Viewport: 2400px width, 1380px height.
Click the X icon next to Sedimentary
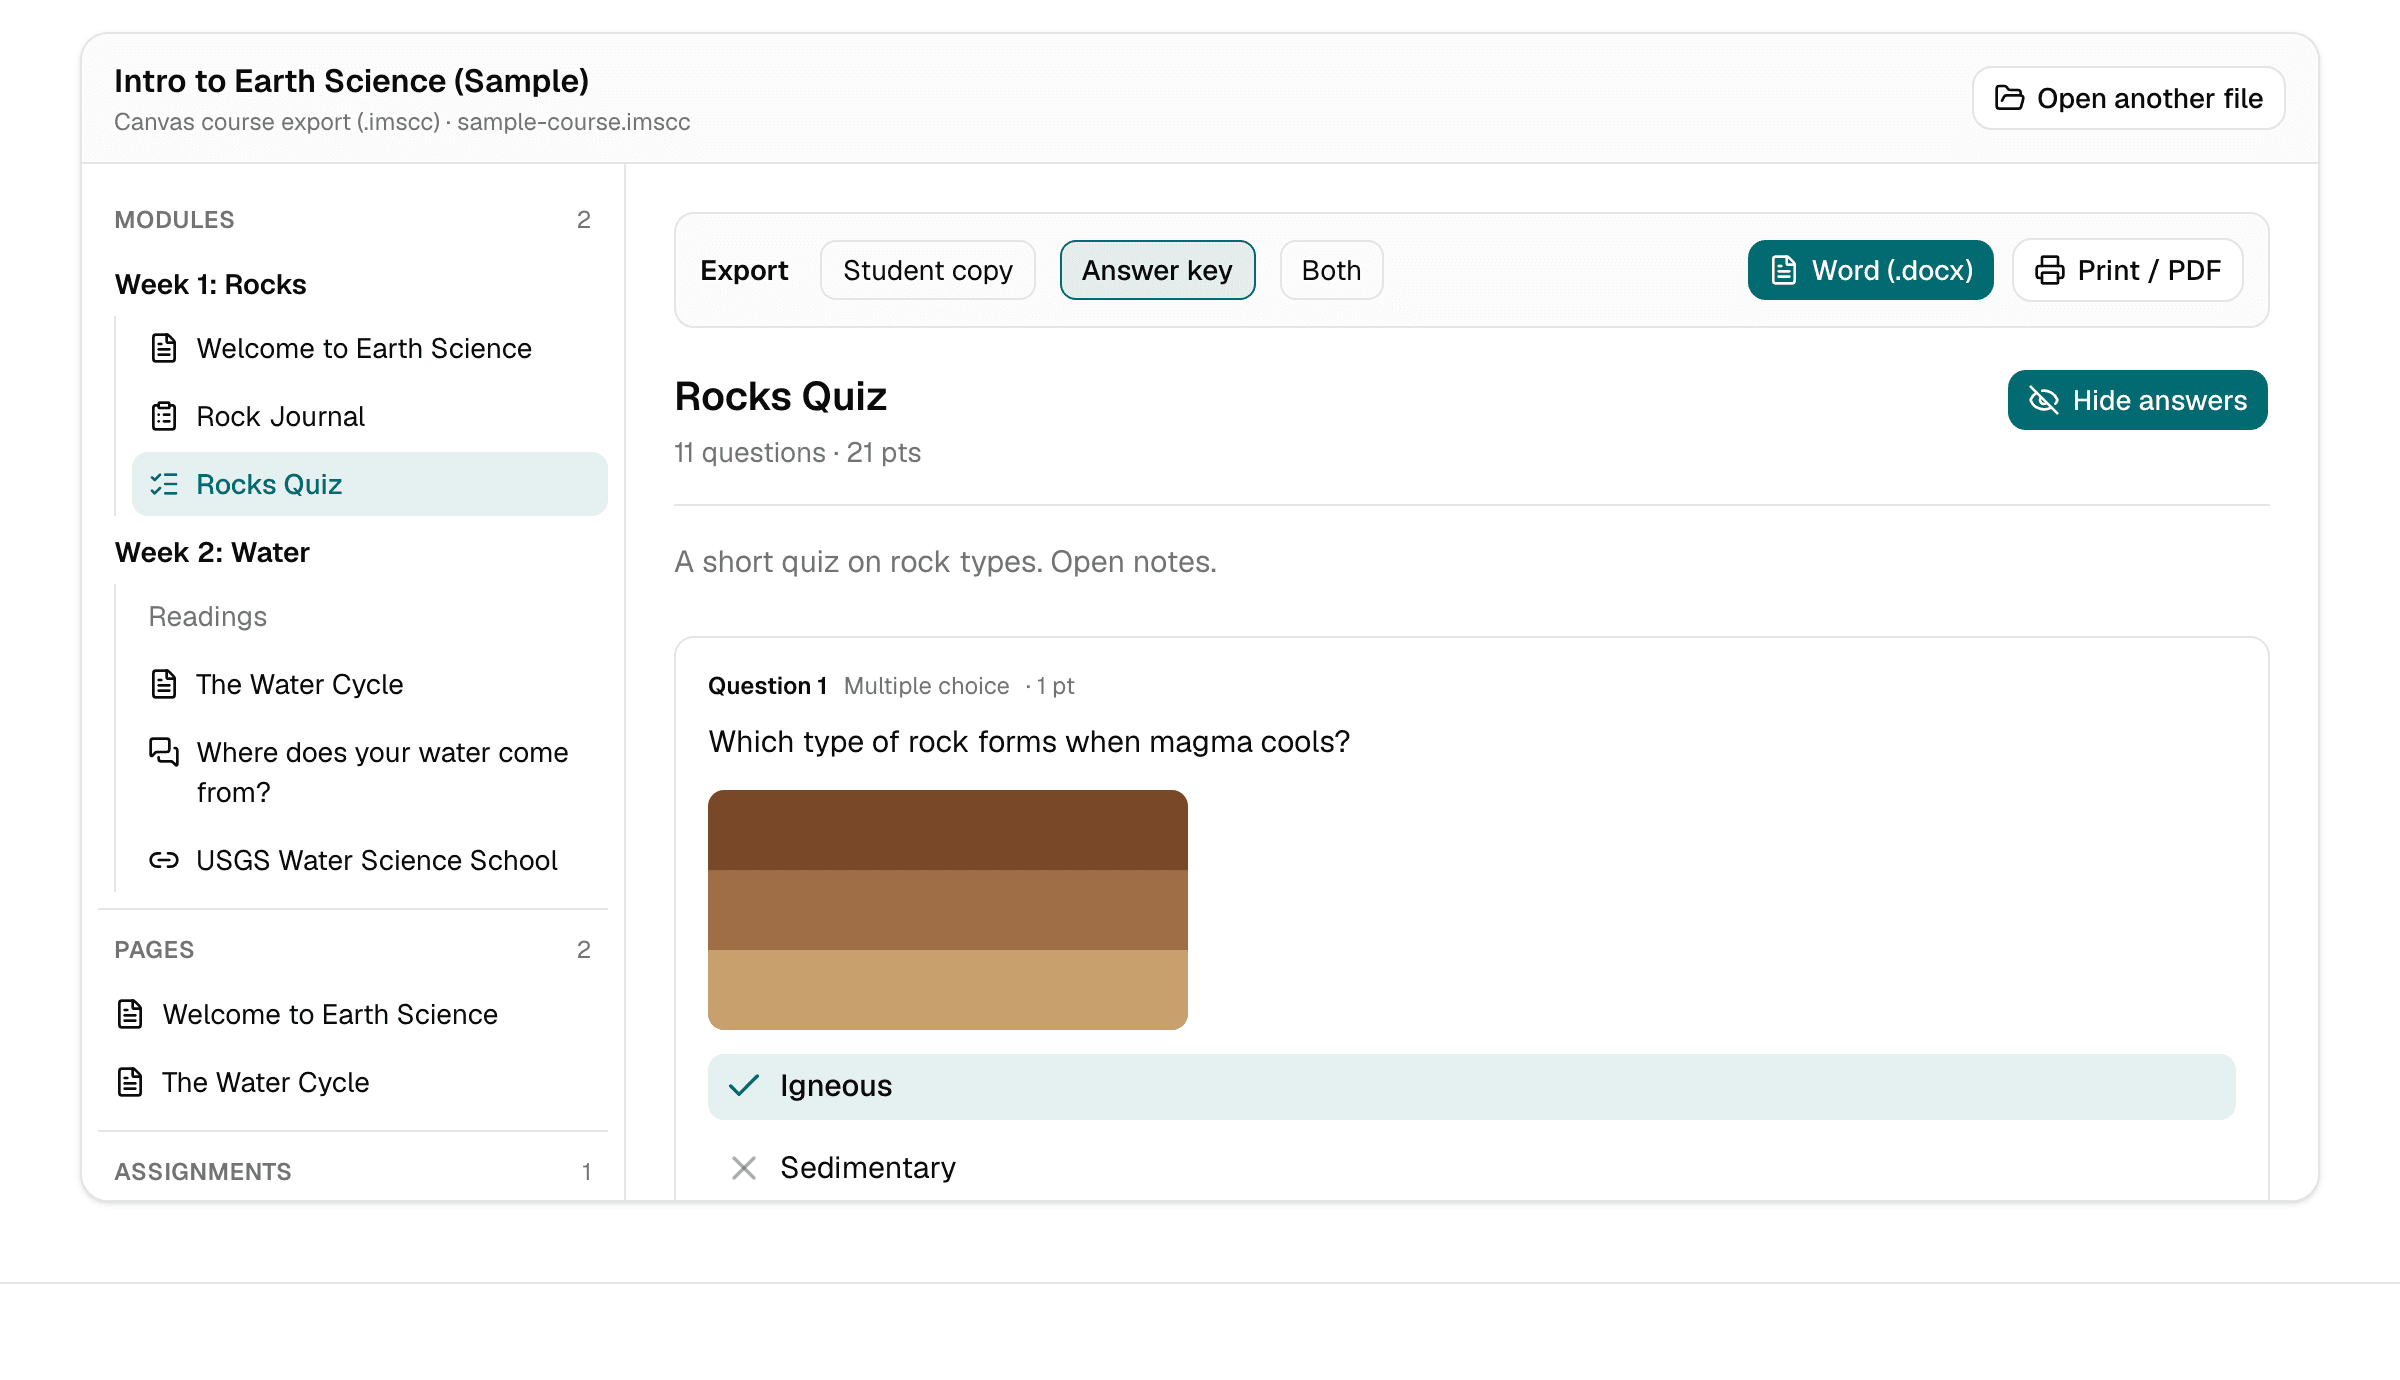coord(744,1168)
